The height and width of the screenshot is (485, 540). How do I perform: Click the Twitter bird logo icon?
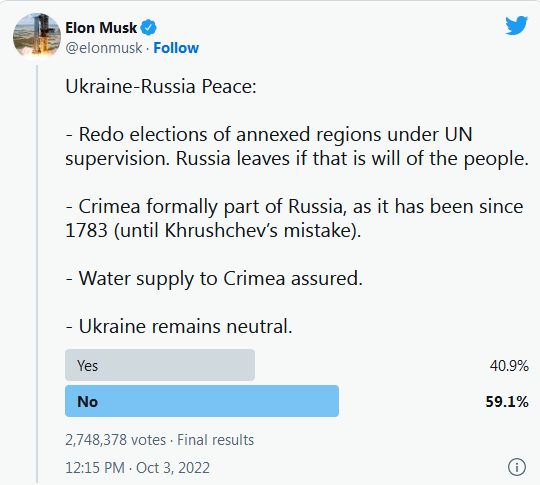tap(516, 25)
